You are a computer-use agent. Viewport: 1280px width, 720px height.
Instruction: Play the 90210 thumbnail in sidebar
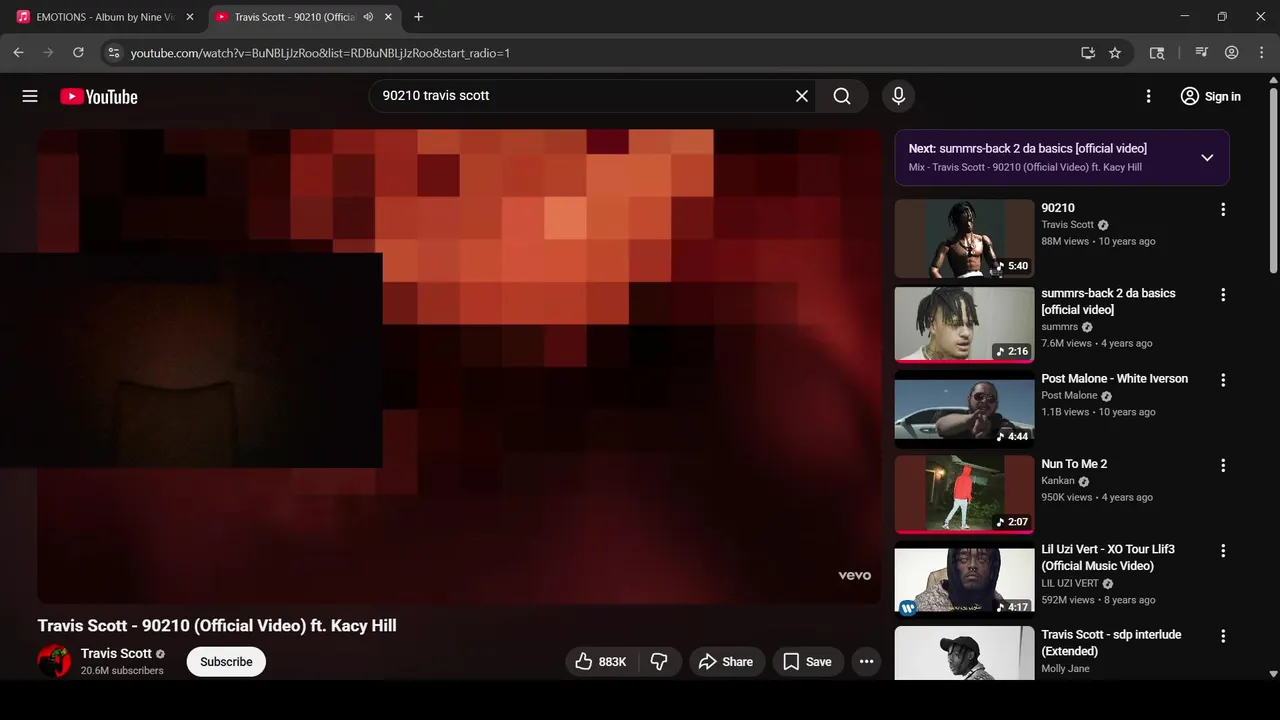pyautogui.click(x=964, y=238)
